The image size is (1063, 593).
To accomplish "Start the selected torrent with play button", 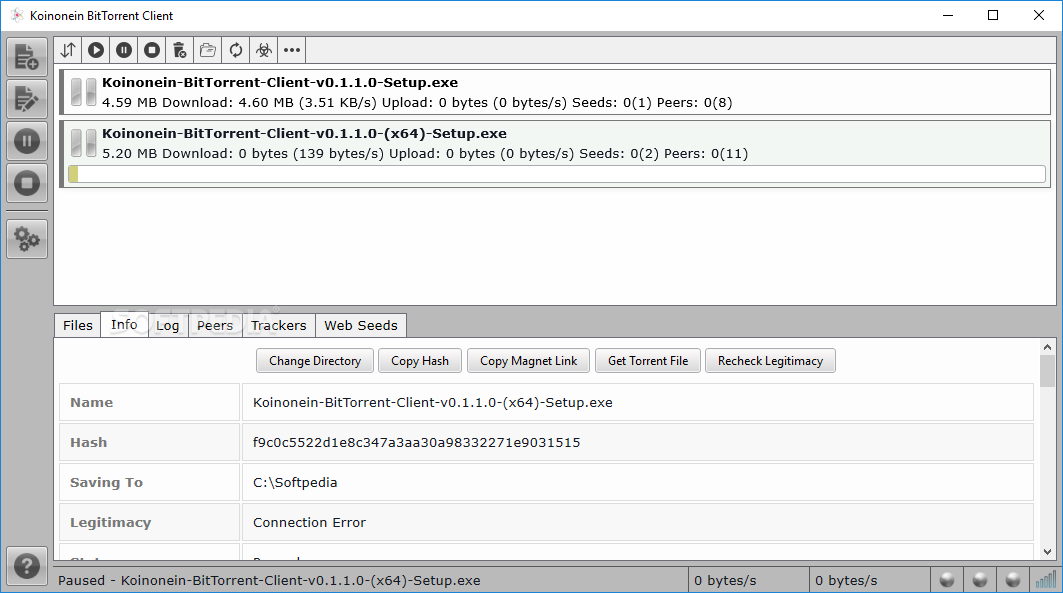I will tap(96, 50).
